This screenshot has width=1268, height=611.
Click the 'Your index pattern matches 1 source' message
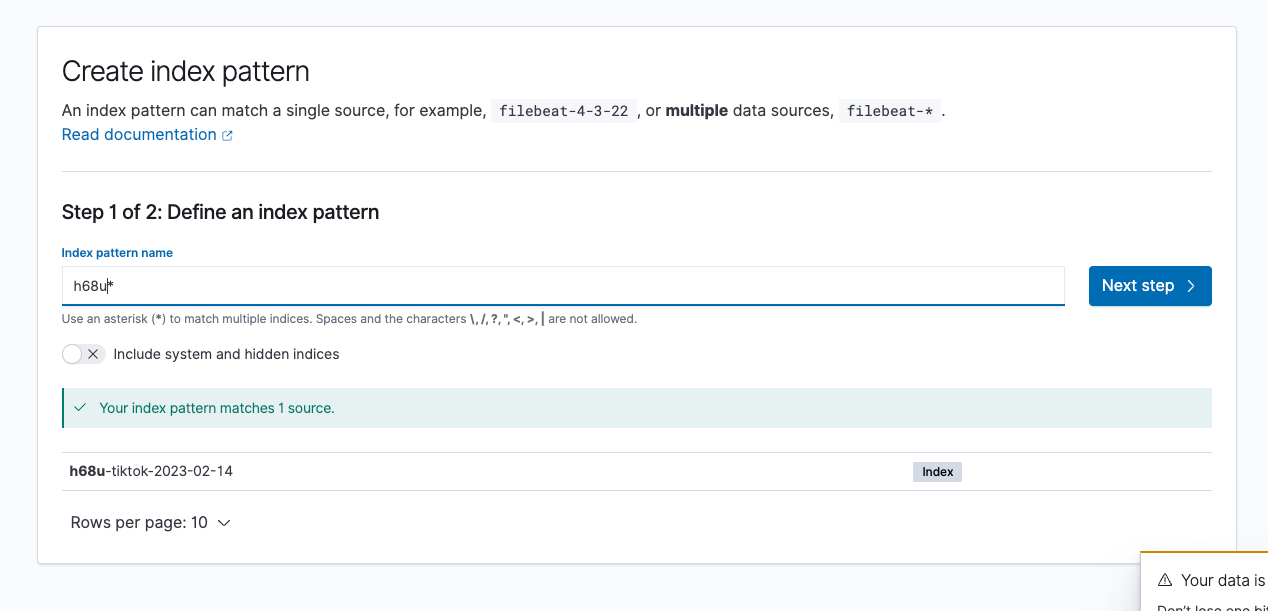tap(217, 408)
